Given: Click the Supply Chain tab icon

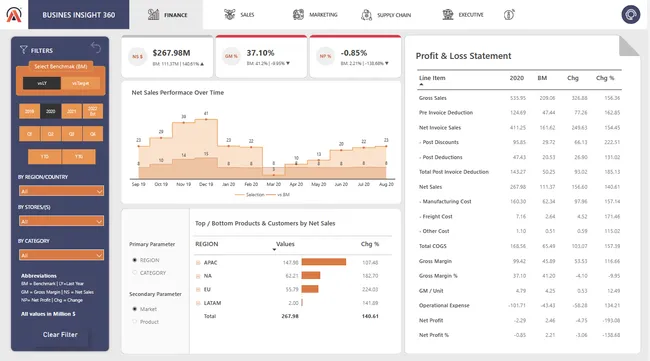Looking at the screenshot, I should click(x=366, y=15).
